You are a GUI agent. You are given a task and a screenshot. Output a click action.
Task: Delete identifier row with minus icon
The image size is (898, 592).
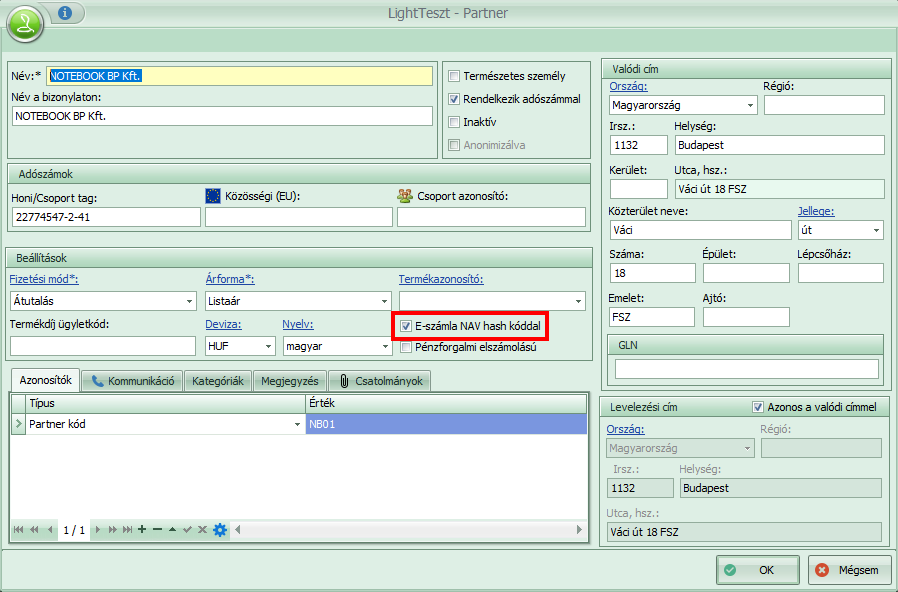157,529
